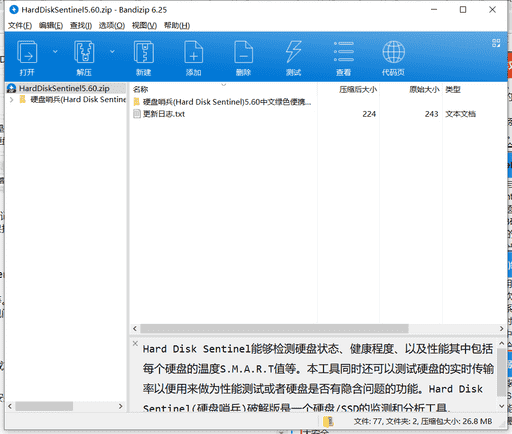The height and width of the screenshot is (434, 512).
Task: Click the file list horizontal scrollbar thumb
Action: 274,329
